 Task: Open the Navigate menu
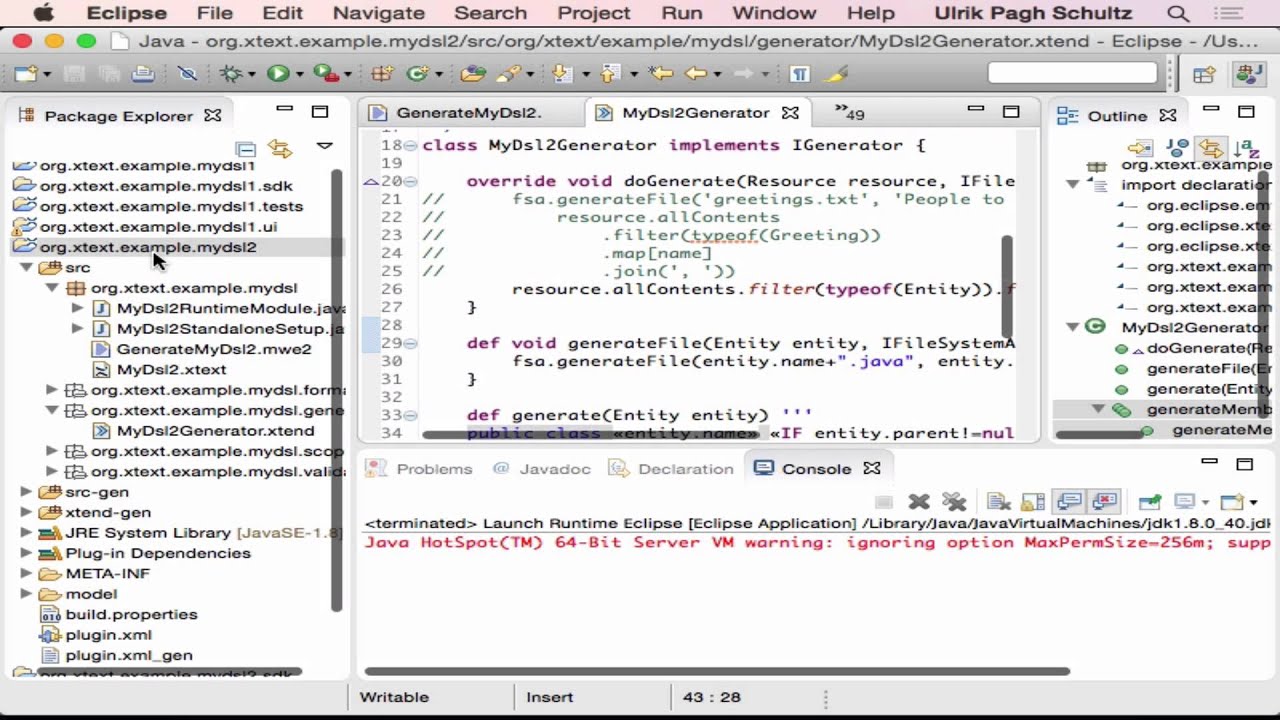pyautogui.click(x=378, y=13)
